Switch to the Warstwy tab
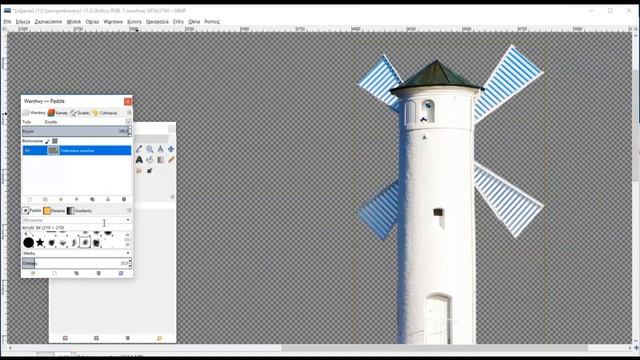640x360 pixels. (x=34, y=113)
